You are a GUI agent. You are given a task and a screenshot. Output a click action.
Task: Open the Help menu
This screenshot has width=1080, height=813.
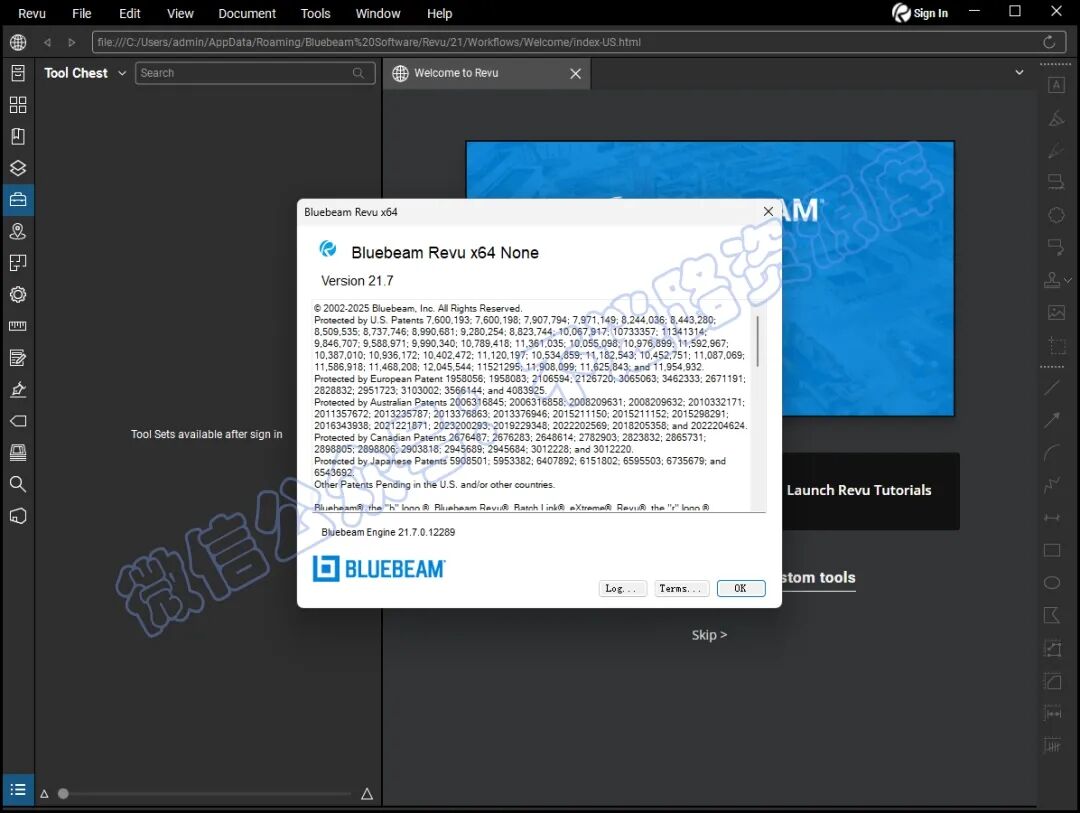[439, 13]
